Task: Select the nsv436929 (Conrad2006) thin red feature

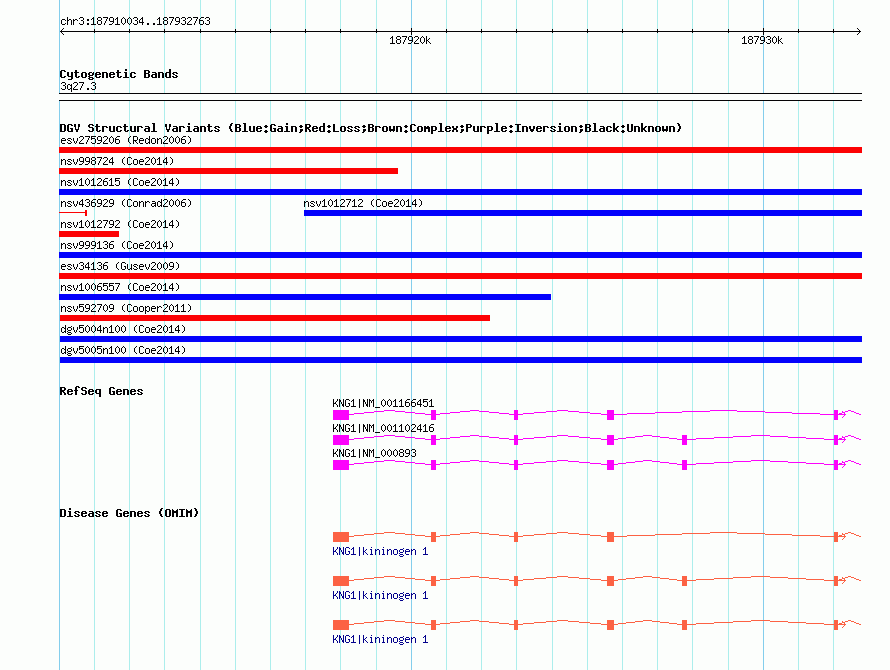Action: tap(73, 213)
